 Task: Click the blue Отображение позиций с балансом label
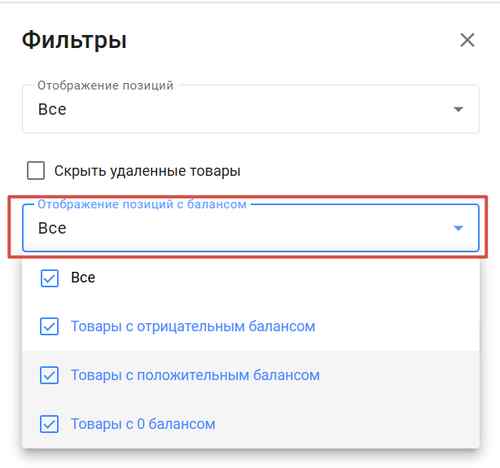(x=142, y=204)
